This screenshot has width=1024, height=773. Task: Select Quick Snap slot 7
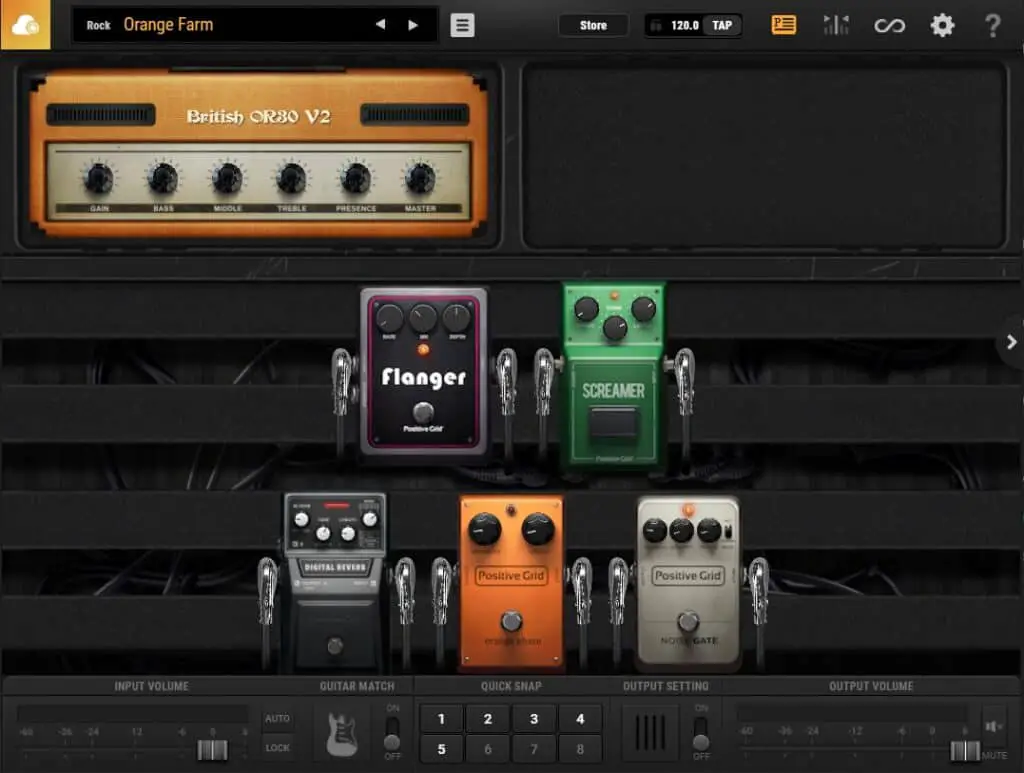point(534,749)
